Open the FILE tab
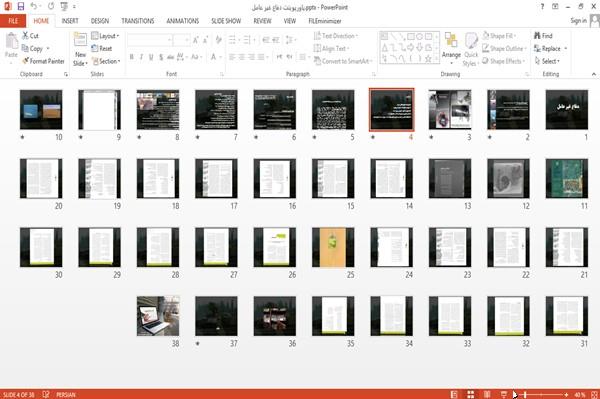This screenshot has height=399, width=600. (13, 21)
